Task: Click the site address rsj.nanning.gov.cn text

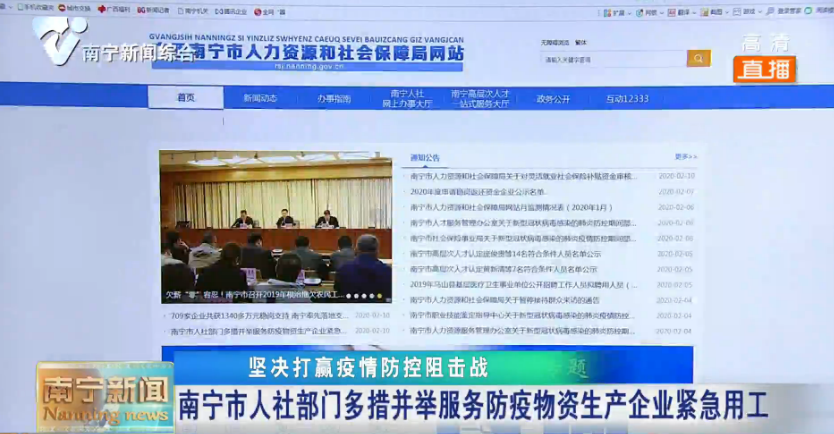Action: [310, 67]
